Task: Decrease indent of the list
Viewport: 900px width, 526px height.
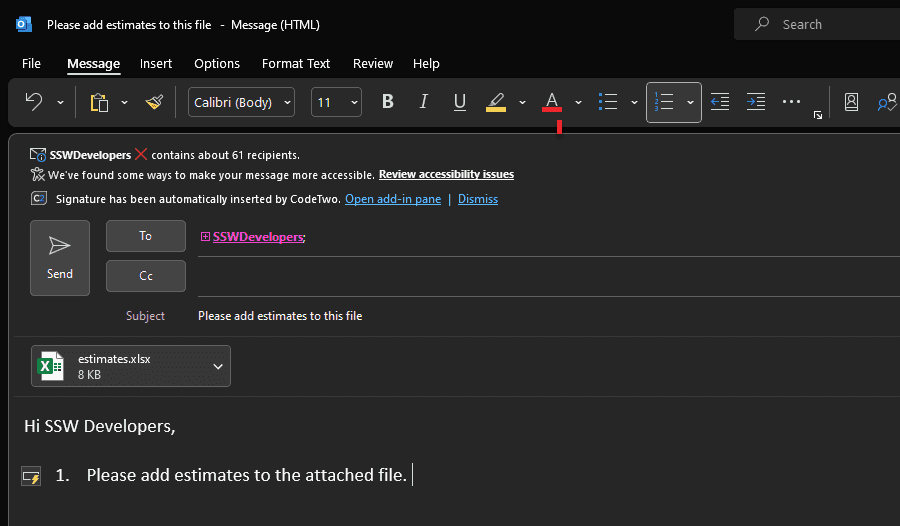Action: tap(720, 102)
